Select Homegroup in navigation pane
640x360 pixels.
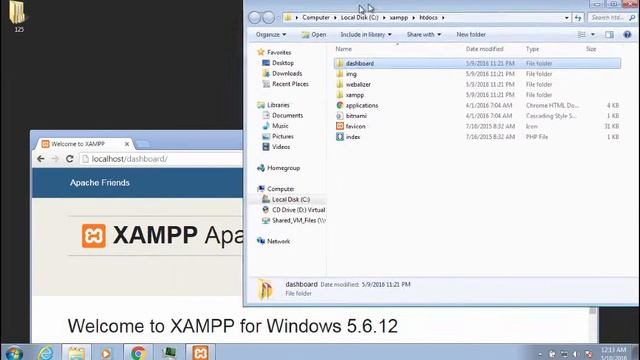pos(283,168)
